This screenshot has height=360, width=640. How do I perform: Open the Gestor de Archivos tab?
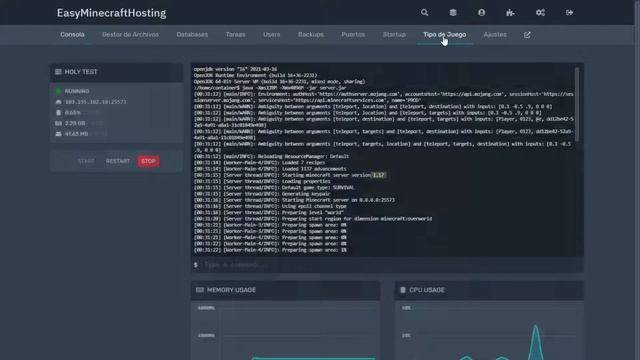pyautogui.click(x=130, y=35)
